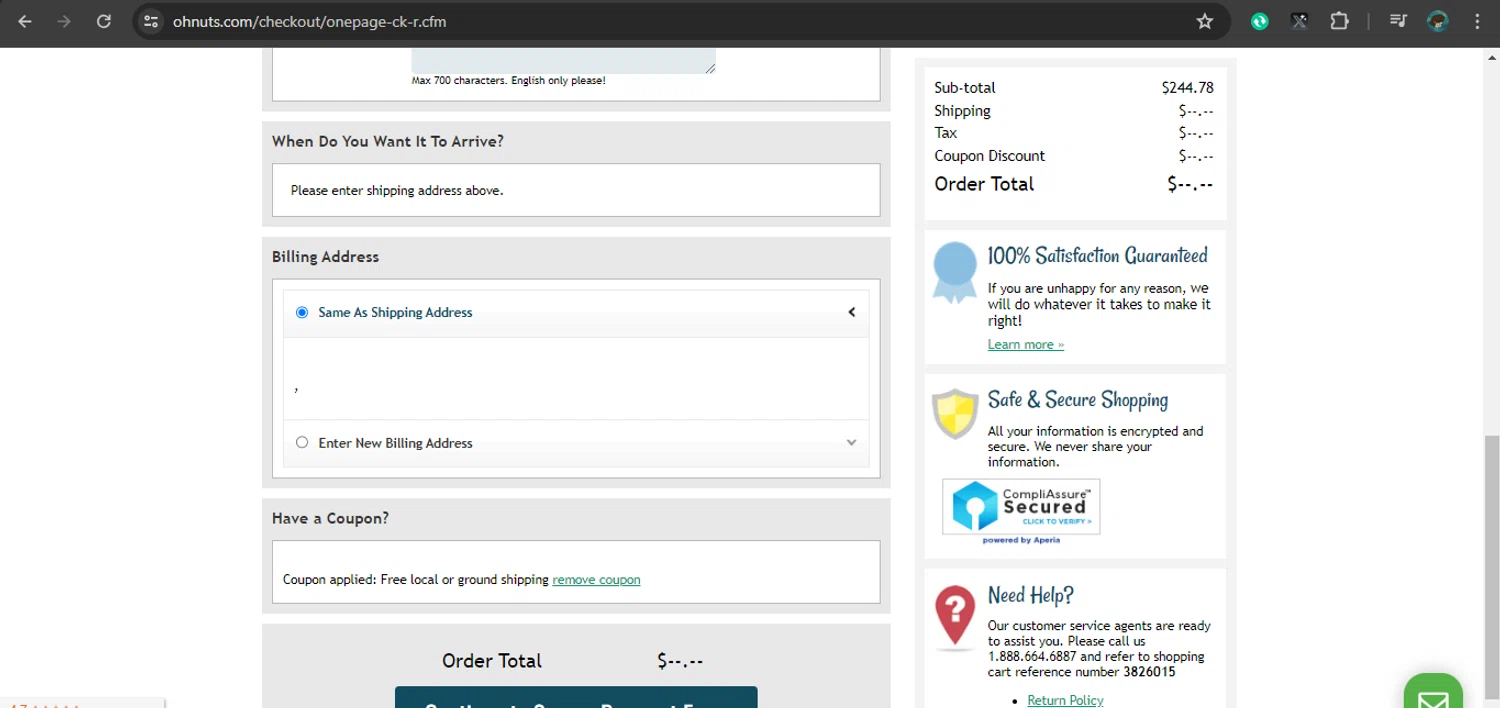This screenshot has width=1500, height=708.
Task: Bookmark this page with the star
Action: tap(1205, 21)
